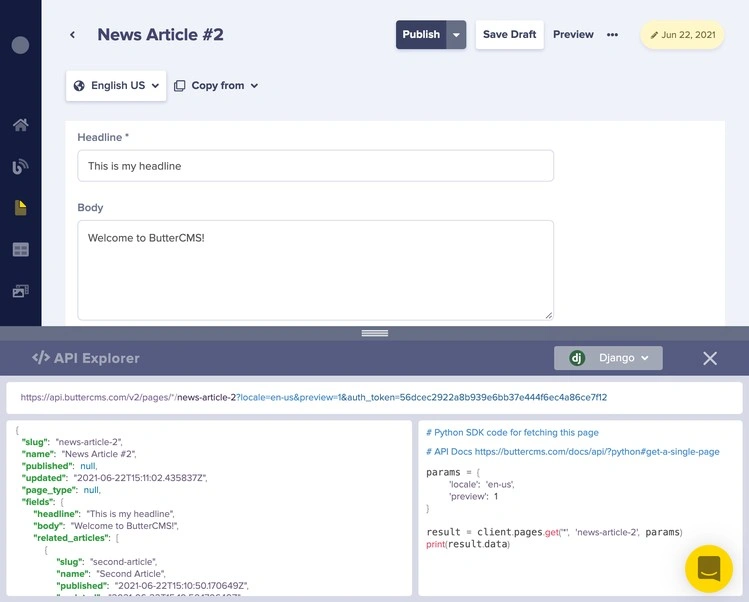Click the Publish button
The height and width of the screenshot is (602, 749).
421,34
